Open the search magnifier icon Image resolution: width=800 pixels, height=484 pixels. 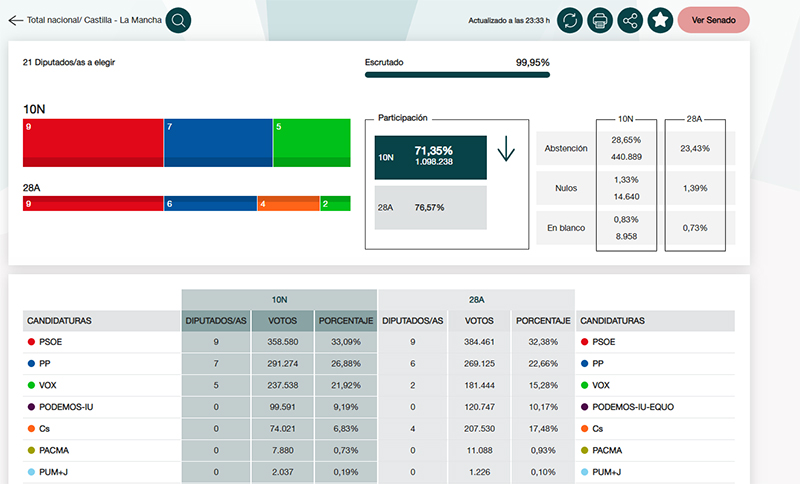tap(177, 20)
